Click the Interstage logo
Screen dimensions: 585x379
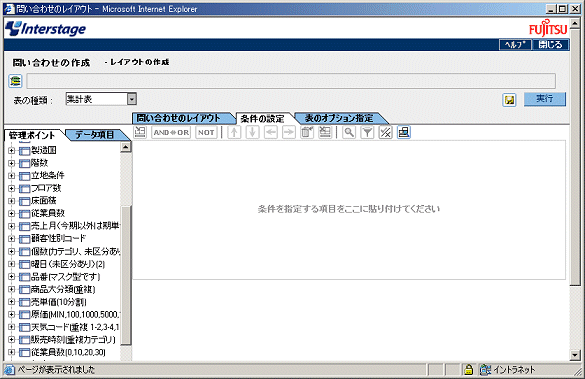point(46,29)
